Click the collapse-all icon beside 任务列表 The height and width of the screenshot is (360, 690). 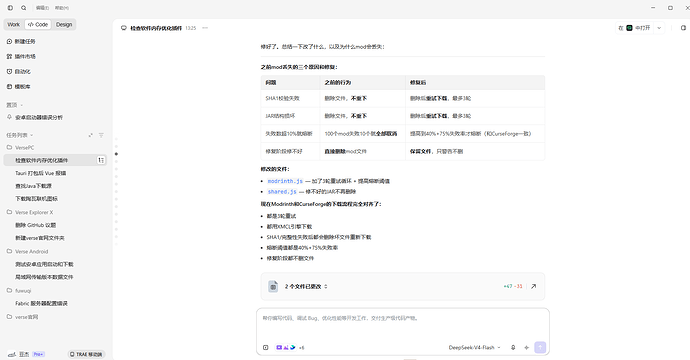[x=91, y=135]
